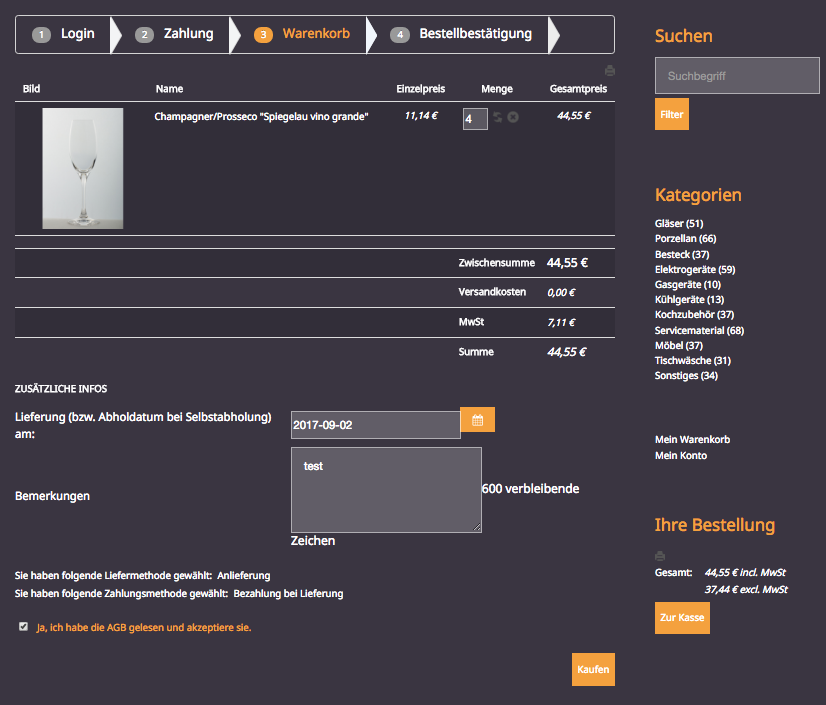This screenshot has height=705, width=826.
Task: Go to the Login checkout step
Action: (67, 34)
